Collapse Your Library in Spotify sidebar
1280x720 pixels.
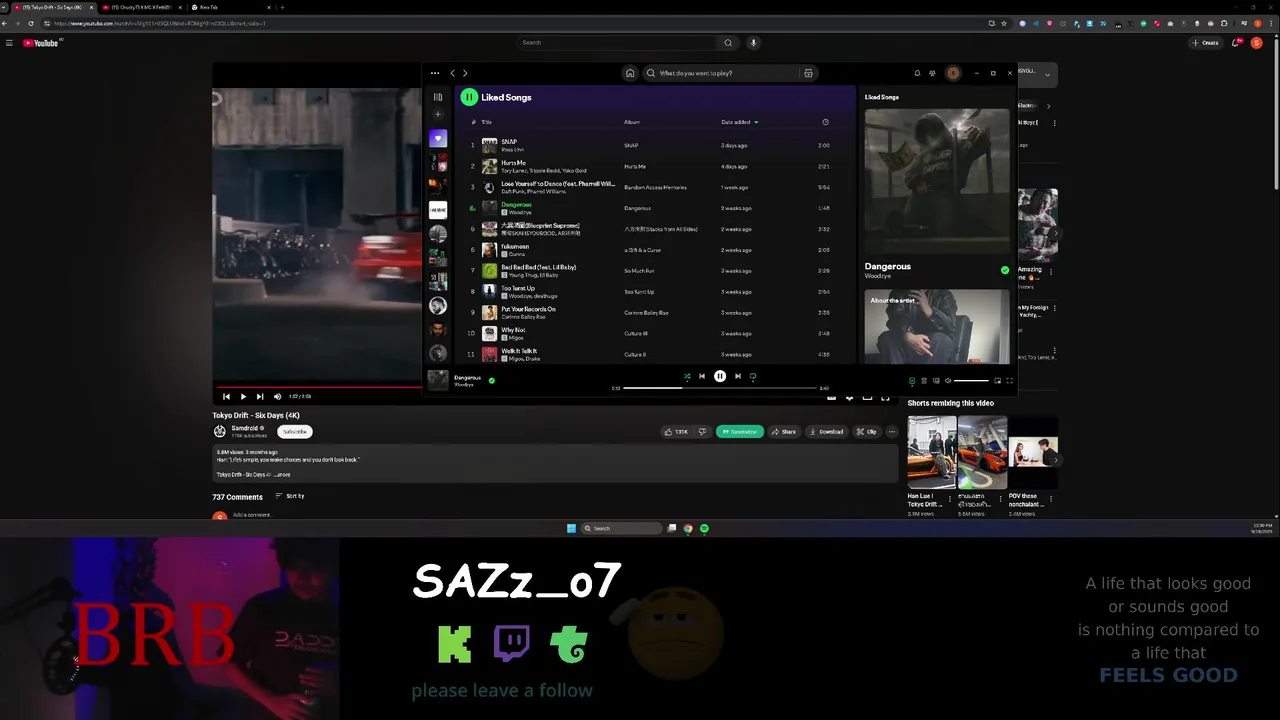click(437, 97)
